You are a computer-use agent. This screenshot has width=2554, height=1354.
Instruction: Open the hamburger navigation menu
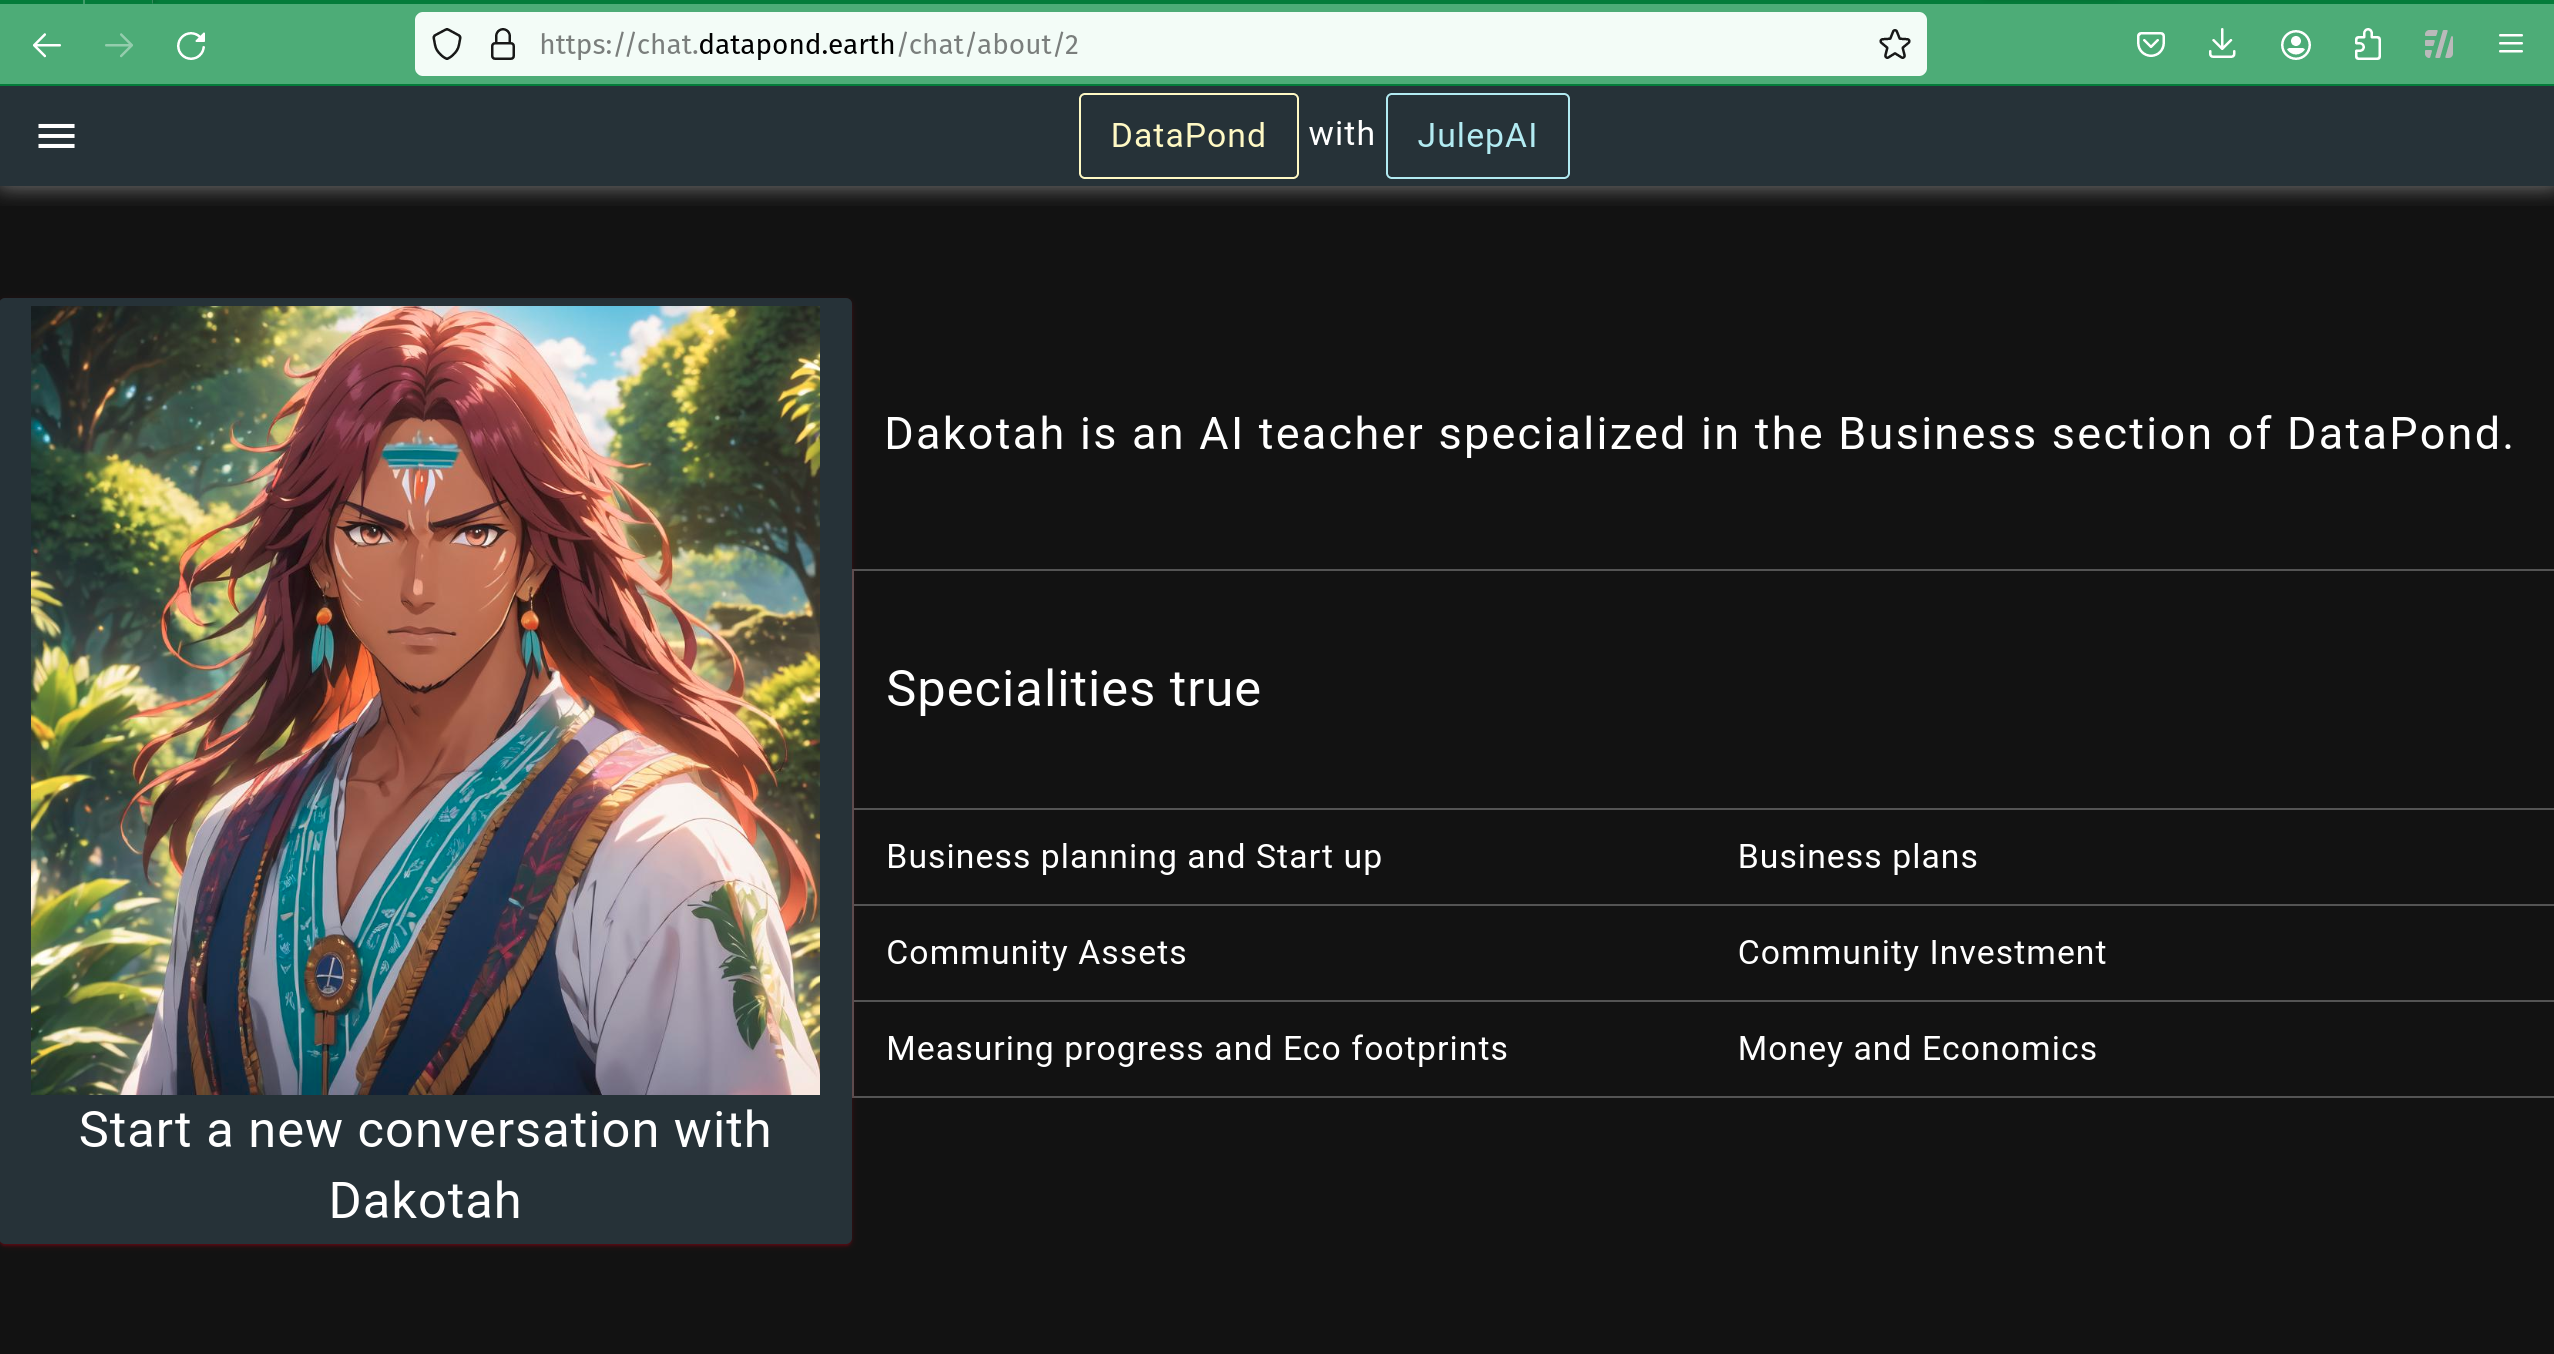point(56,136)
